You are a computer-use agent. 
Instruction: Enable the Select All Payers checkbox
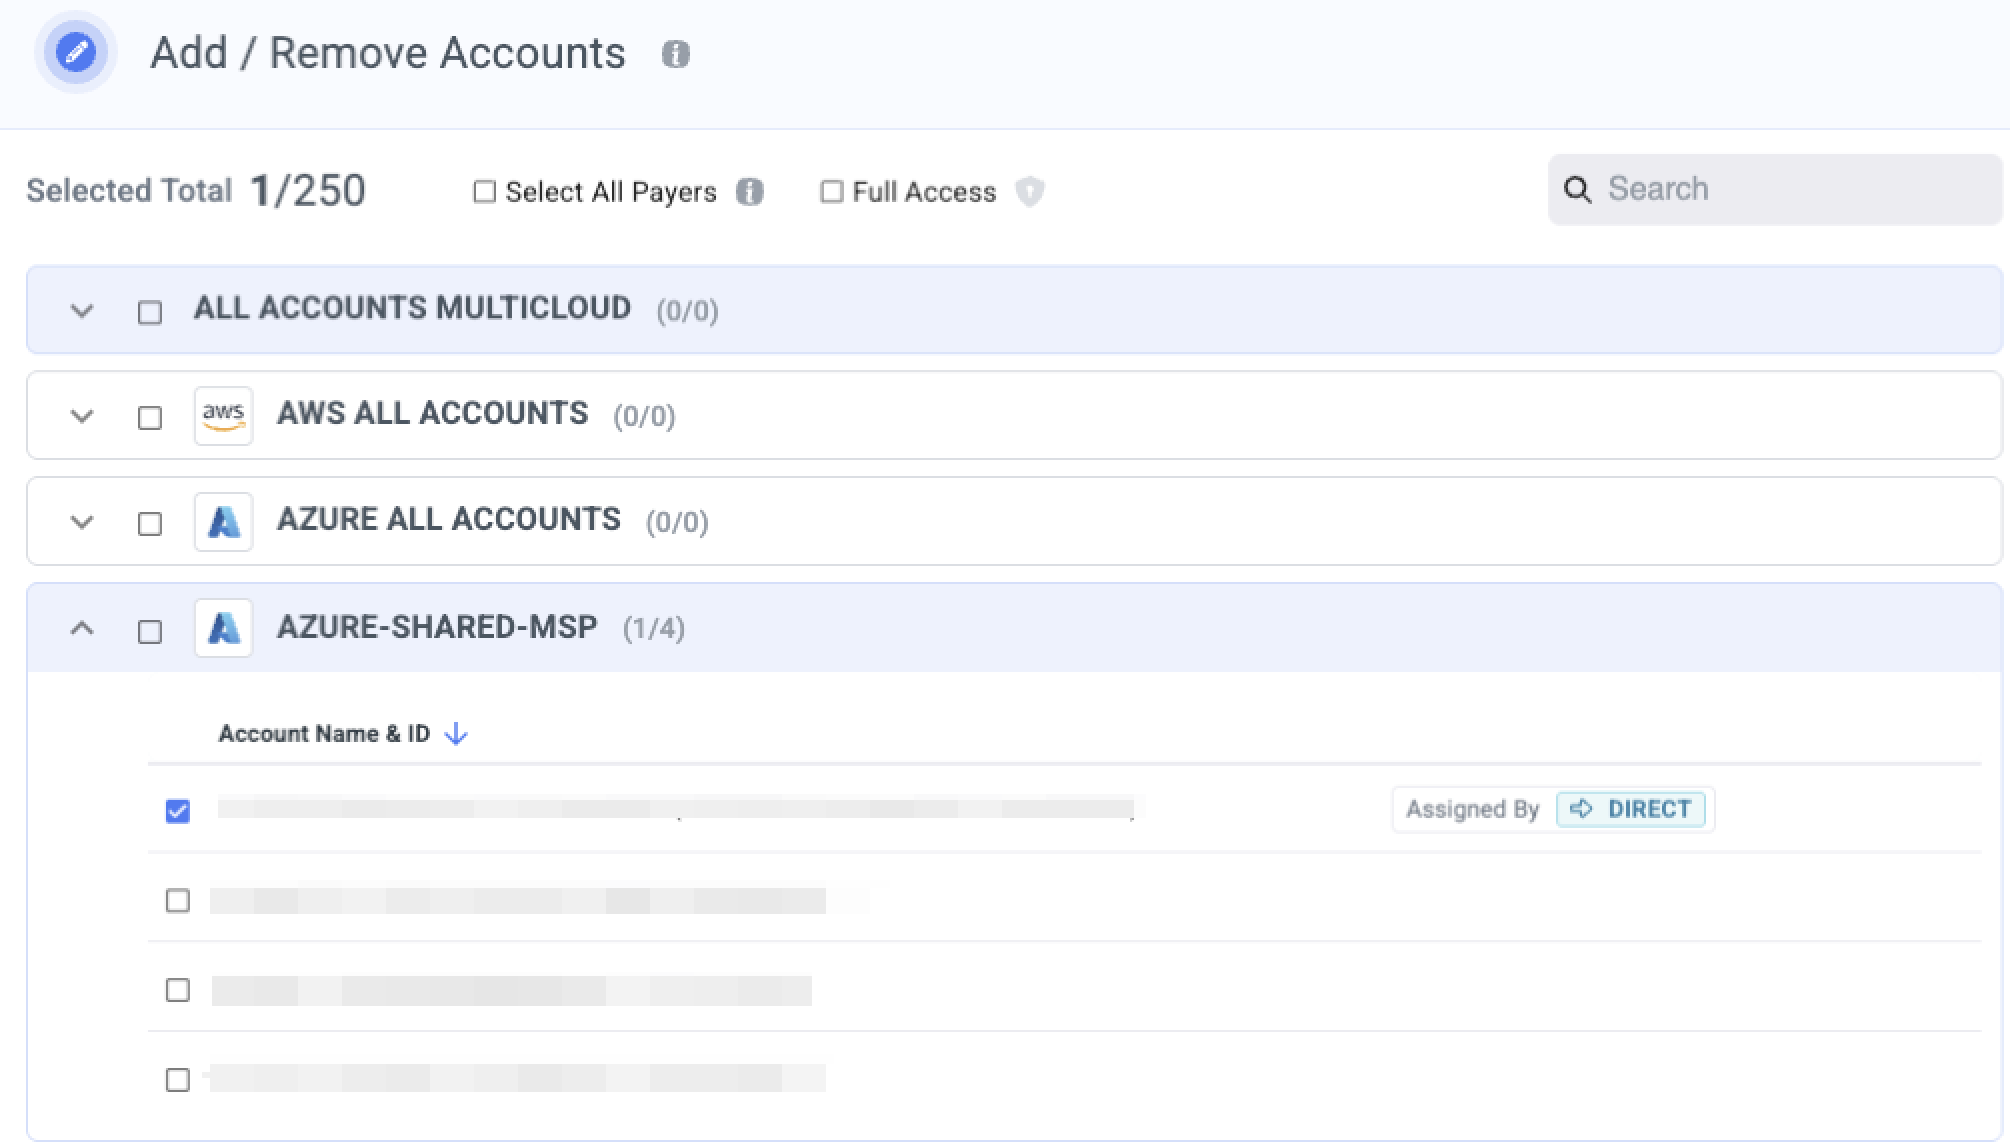pos(484,192)
